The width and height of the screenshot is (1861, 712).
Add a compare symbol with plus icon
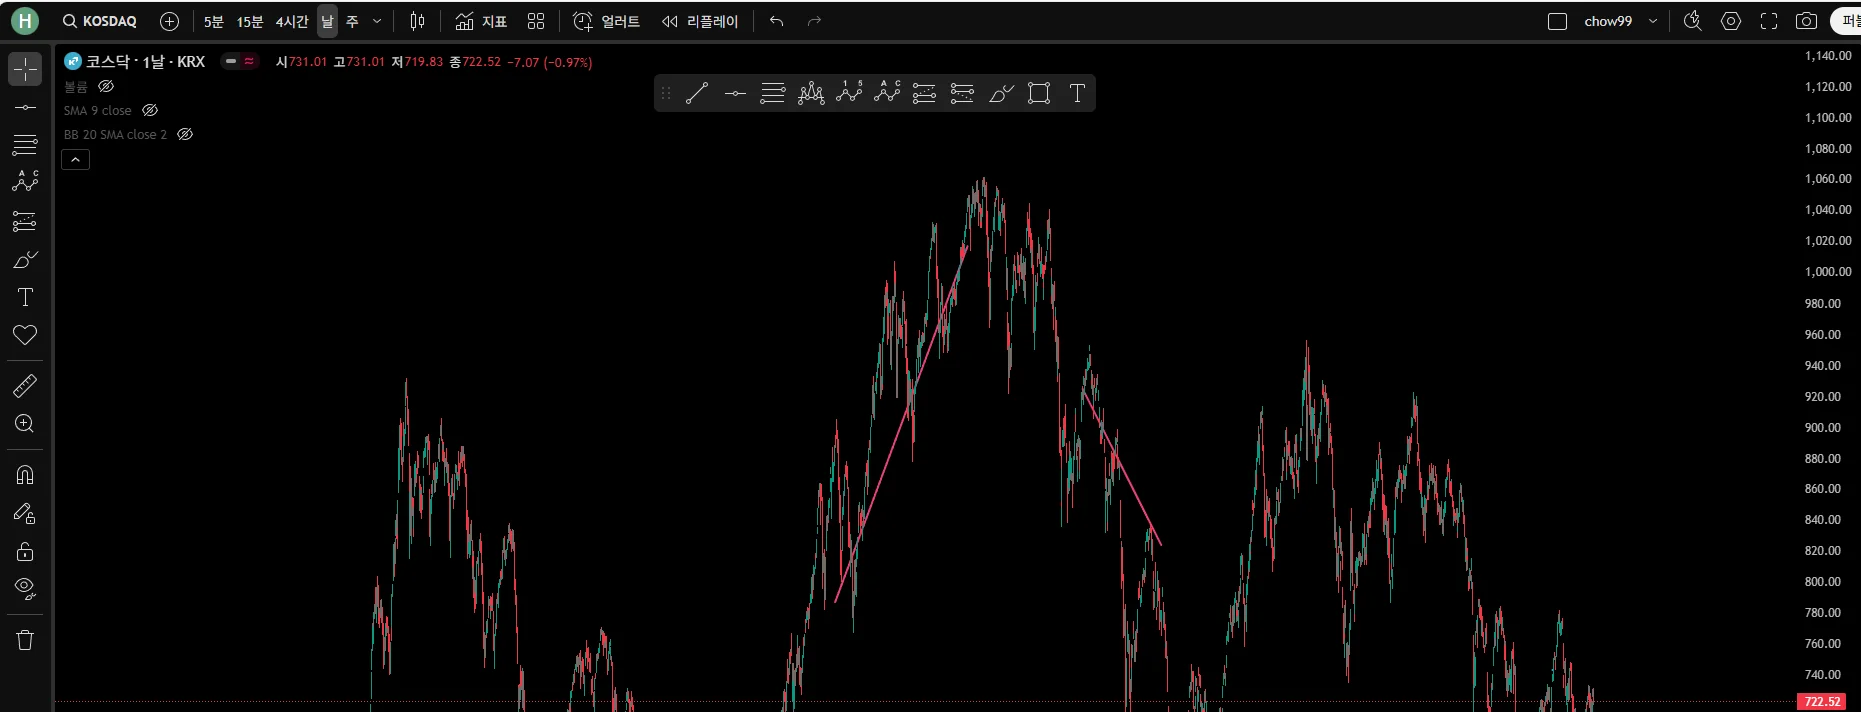click(170, 21)
